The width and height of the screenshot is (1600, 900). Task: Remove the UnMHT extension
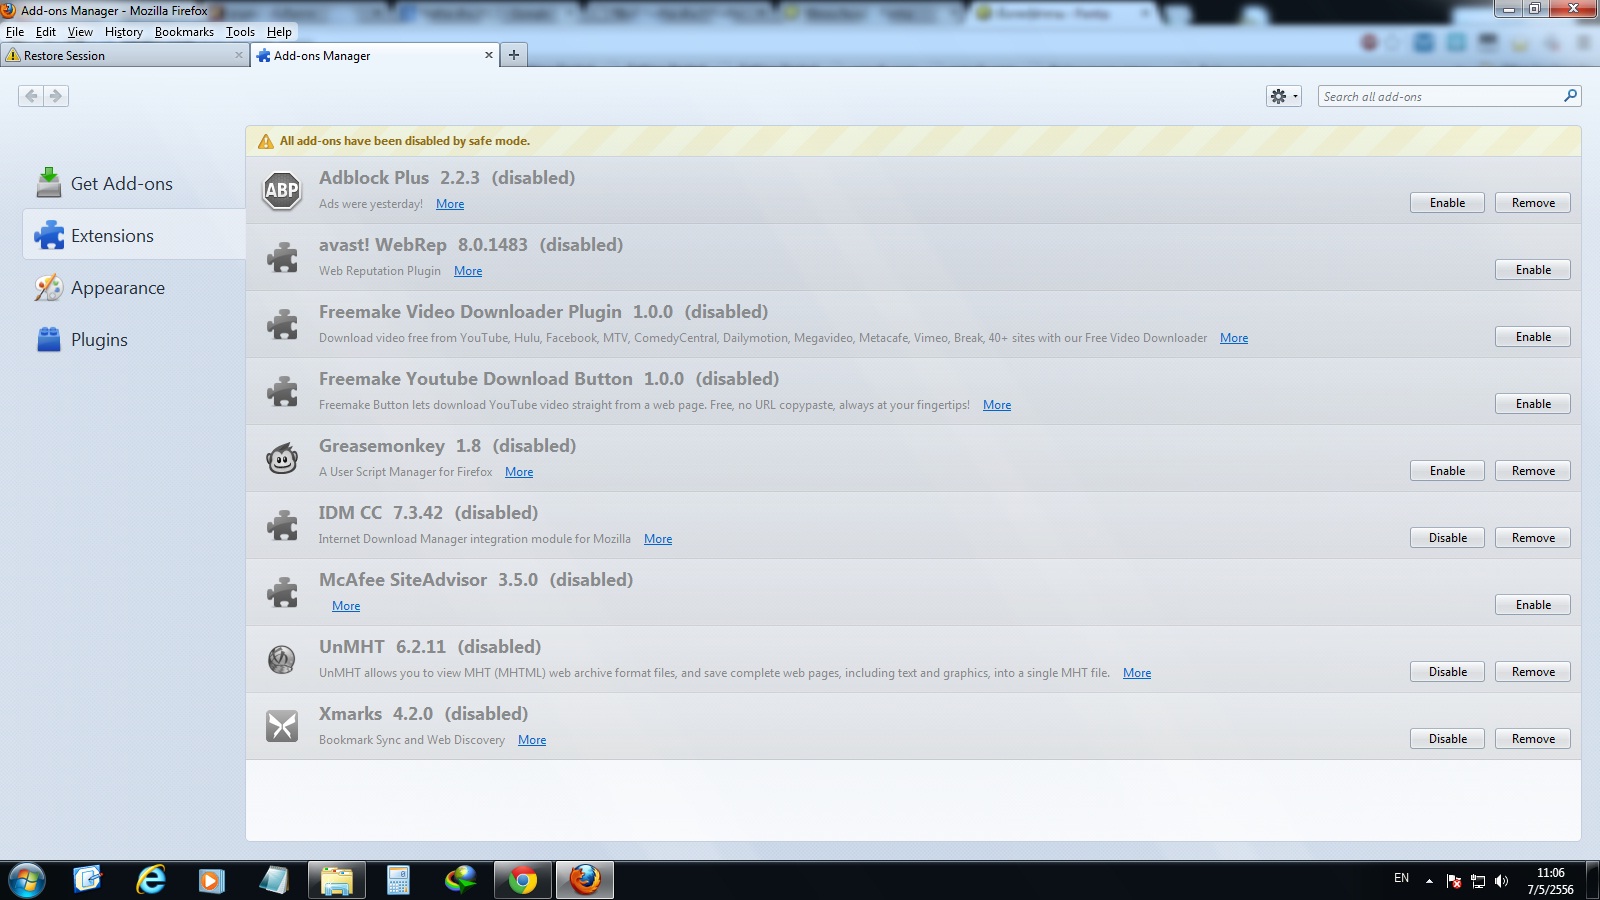[x=1533, y=672]
